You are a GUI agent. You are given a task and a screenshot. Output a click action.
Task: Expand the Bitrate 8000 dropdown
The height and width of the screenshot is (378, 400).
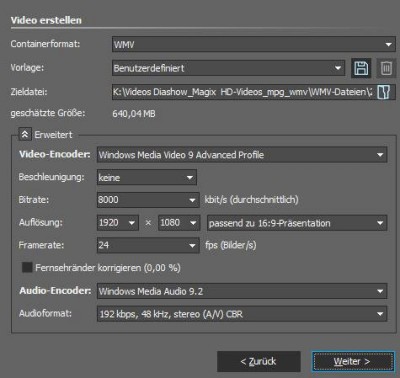[x=148, y=200]
